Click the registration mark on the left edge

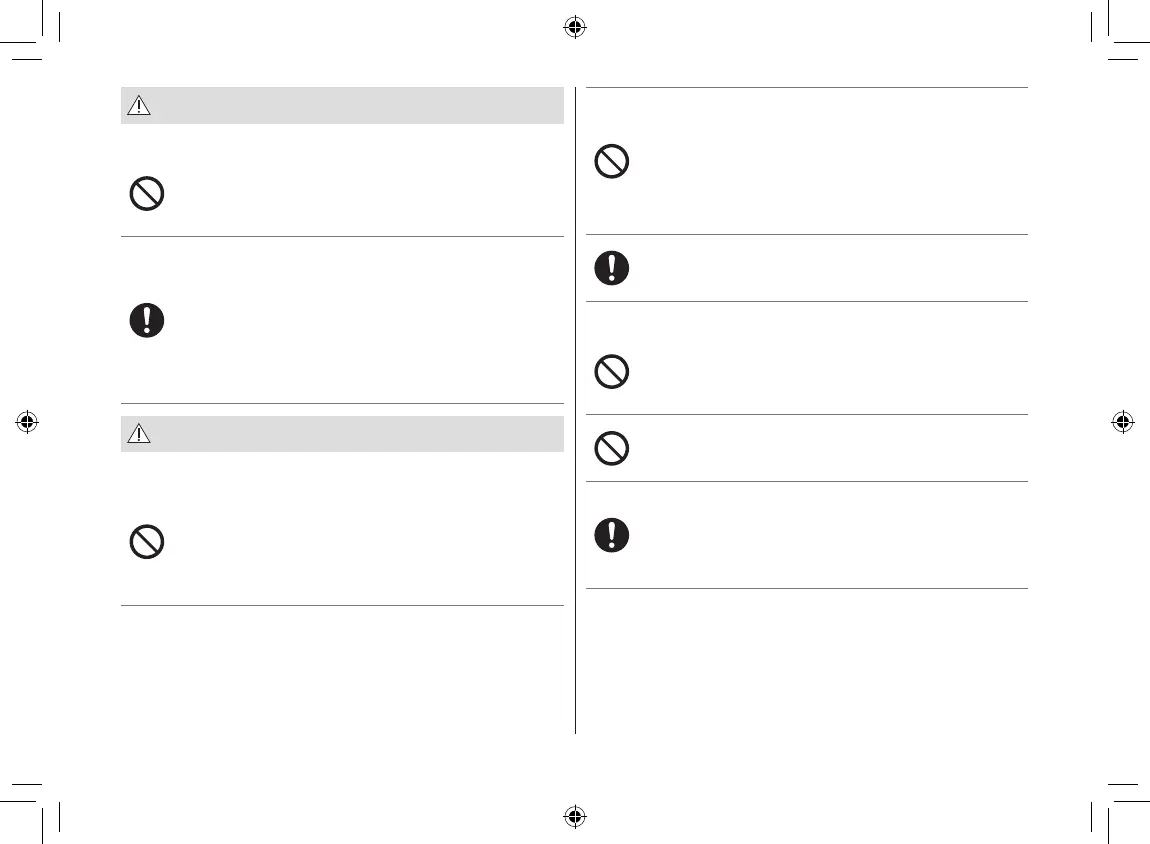[x=27, y=422]
